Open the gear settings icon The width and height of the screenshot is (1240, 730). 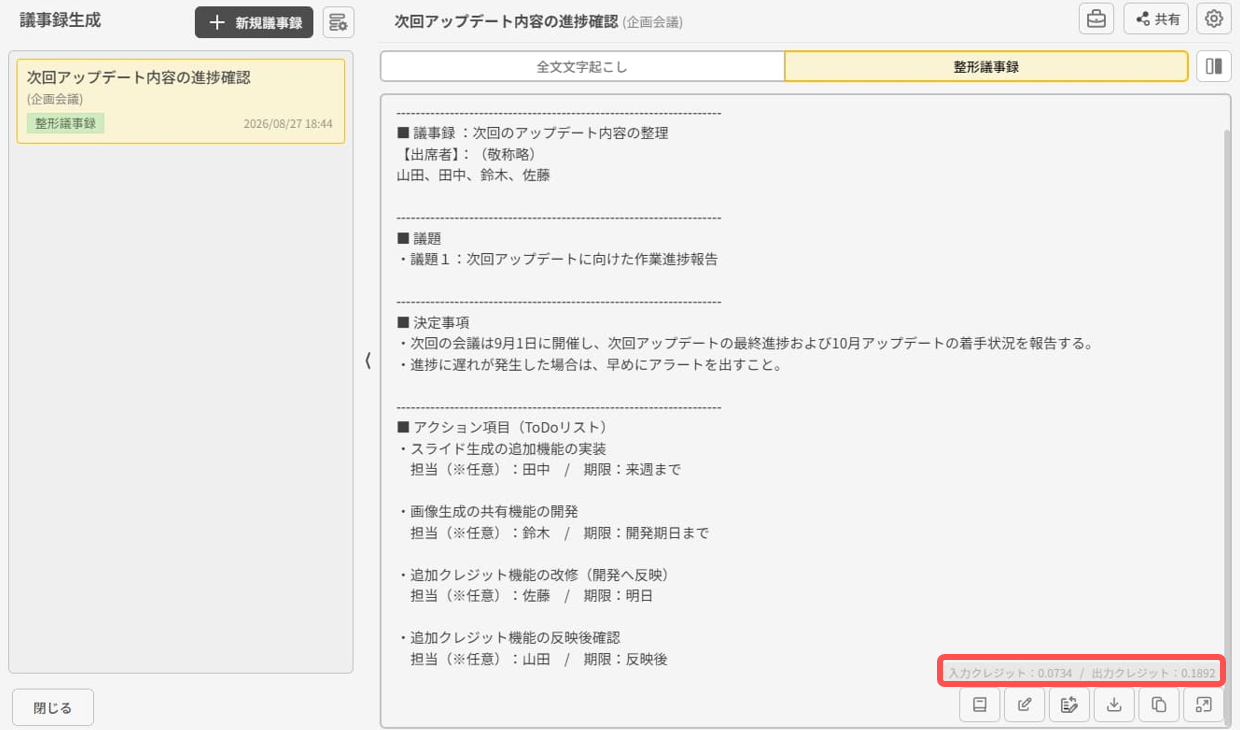1214,19
